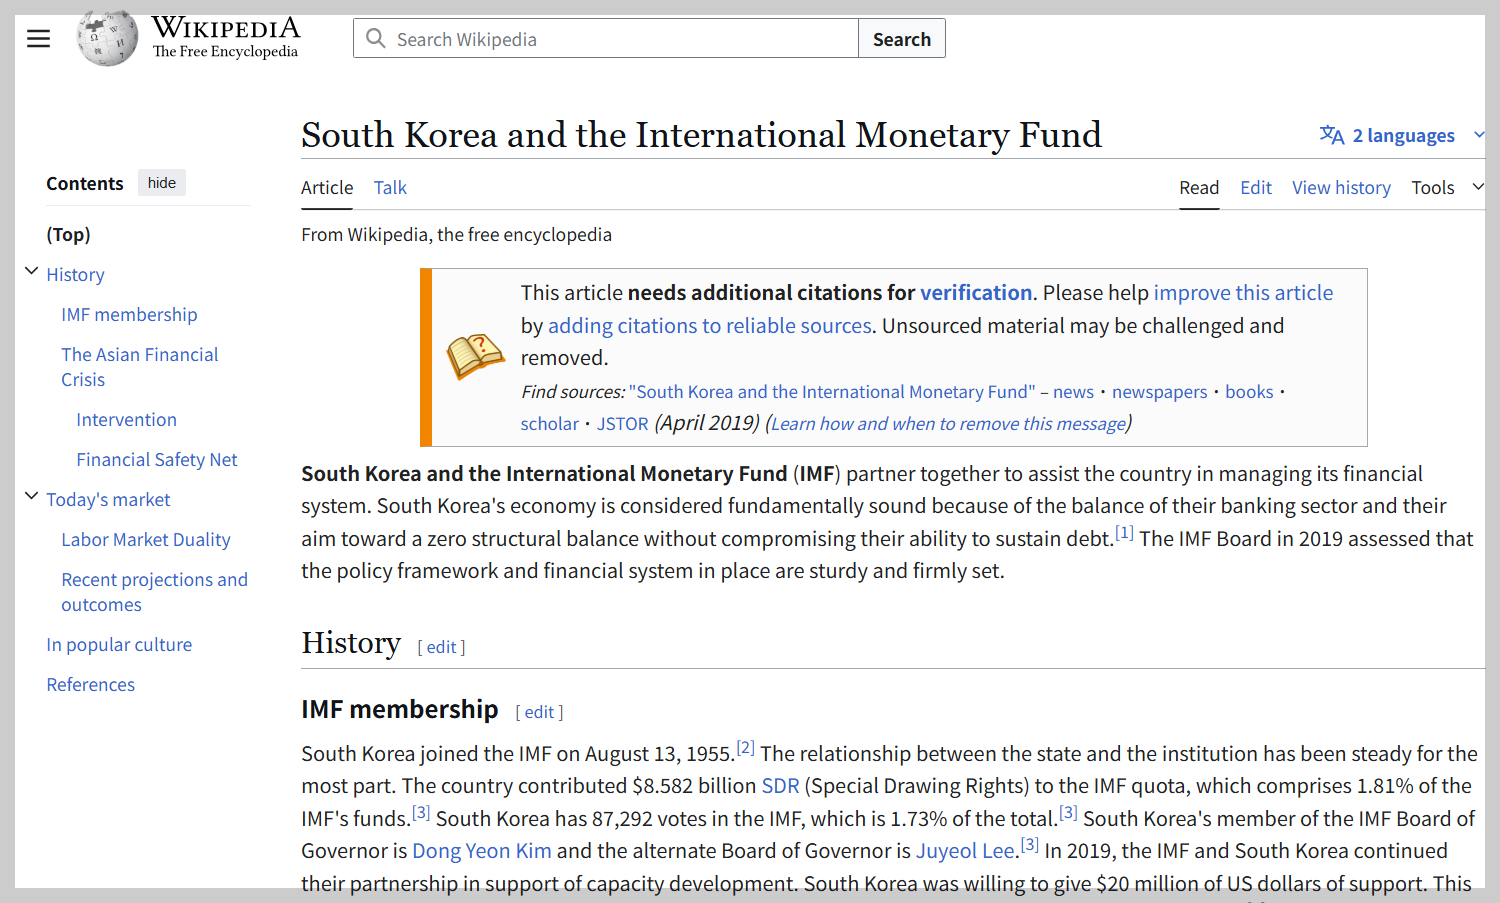Switch to the Talk tab
The height and width of the screenshot is (903, 1500).
(390, 187)
